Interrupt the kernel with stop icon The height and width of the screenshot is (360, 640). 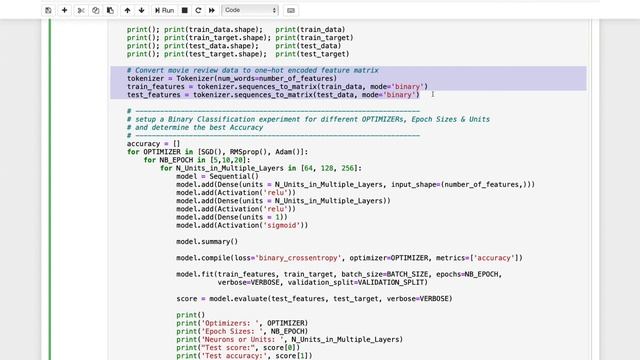(x=184, y=10)
